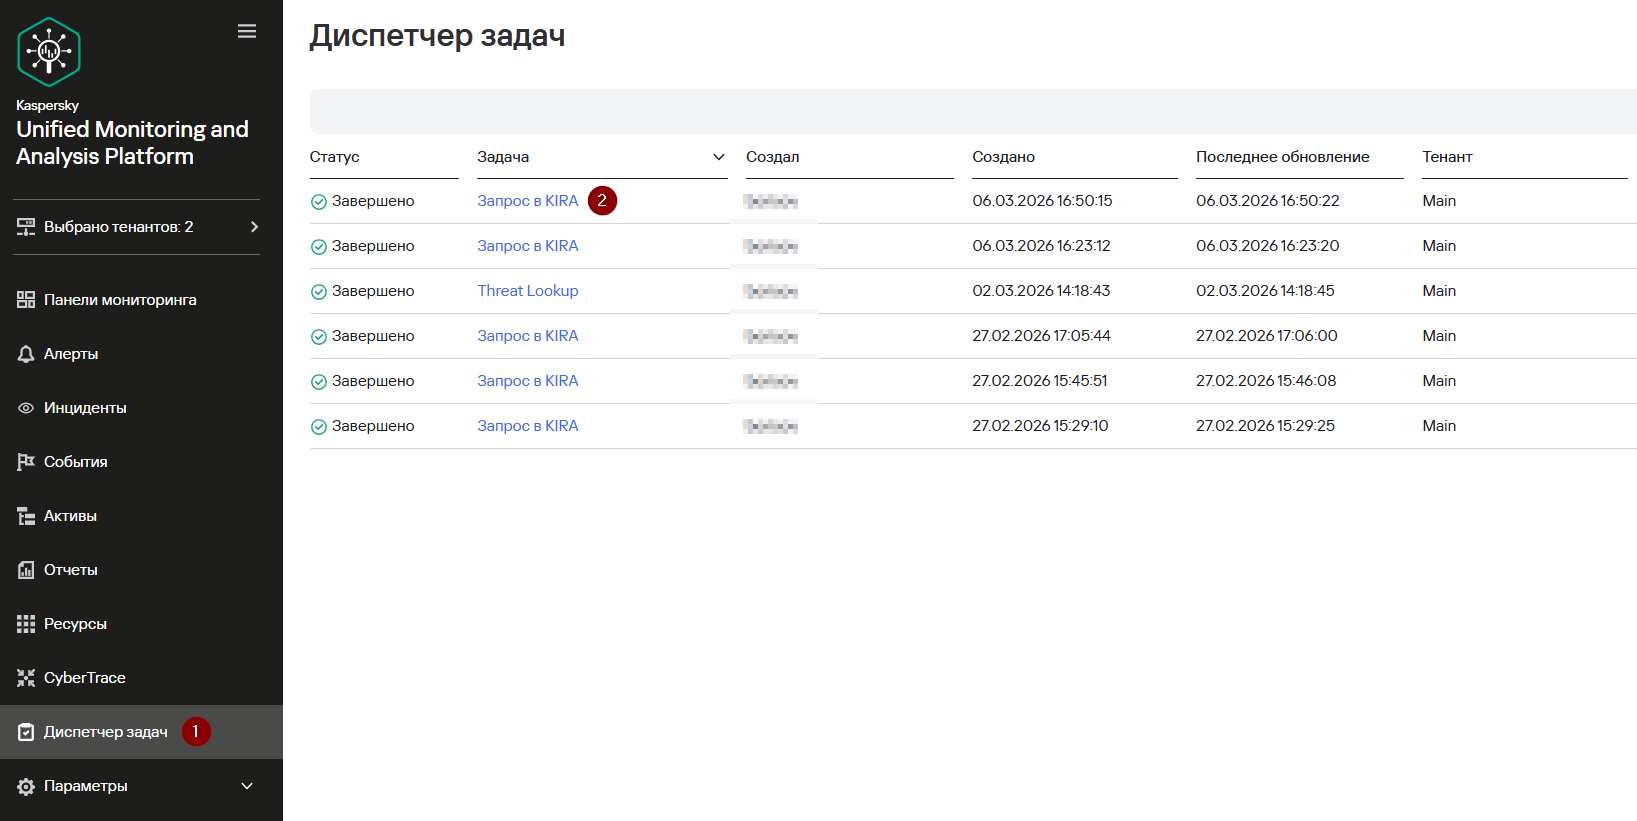This screenshot has width=1637, height=821.
Task: Open CyberTrace section
Action: 85,678
